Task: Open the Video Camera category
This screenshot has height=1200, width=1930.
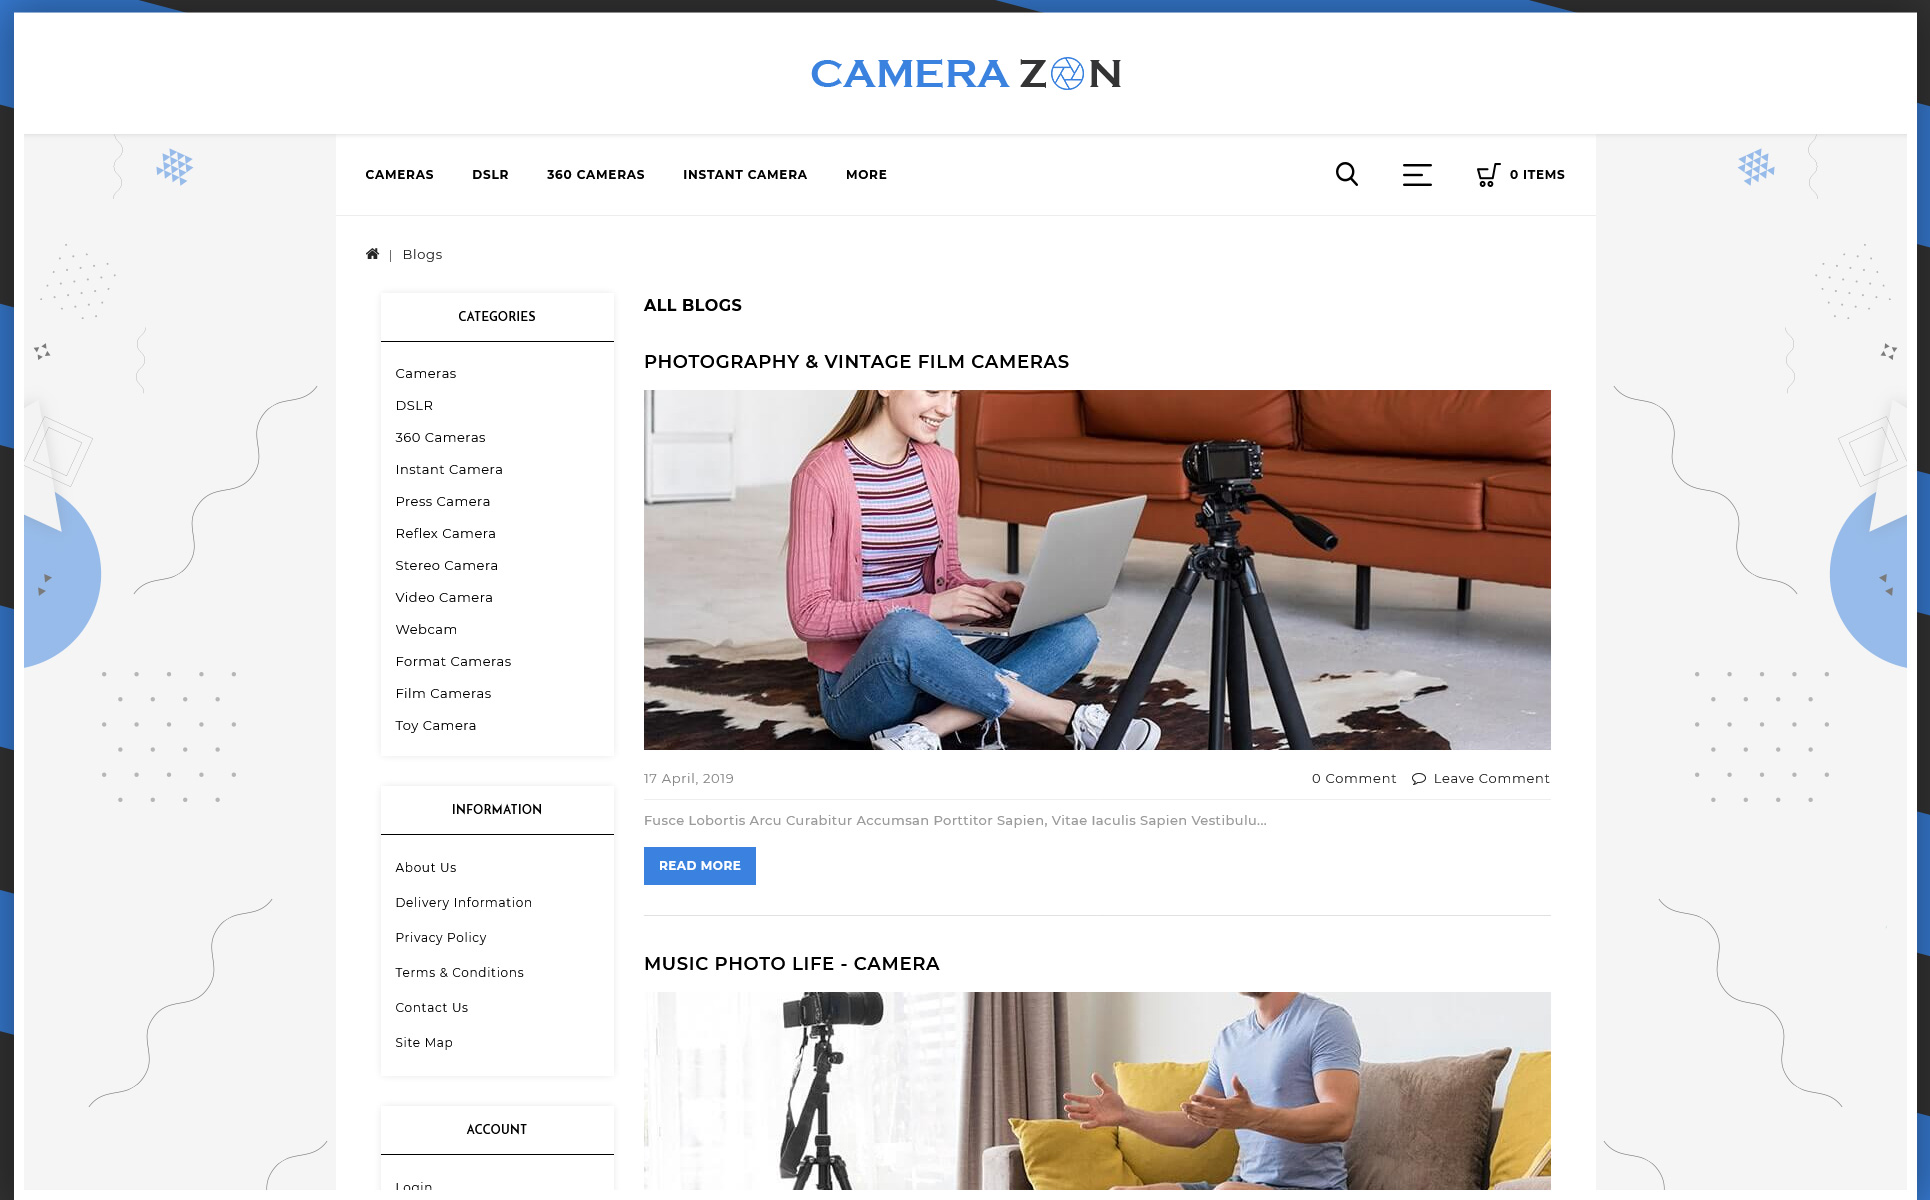Action: coord(444,598)
